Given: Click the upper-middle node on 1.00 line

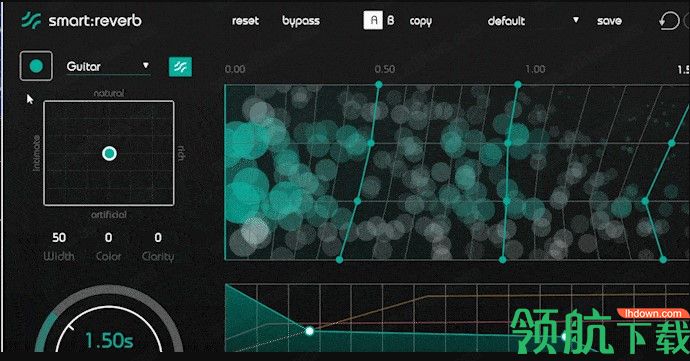Looking at the screenshot, I should pyautogui.click(x=508, y=143).
